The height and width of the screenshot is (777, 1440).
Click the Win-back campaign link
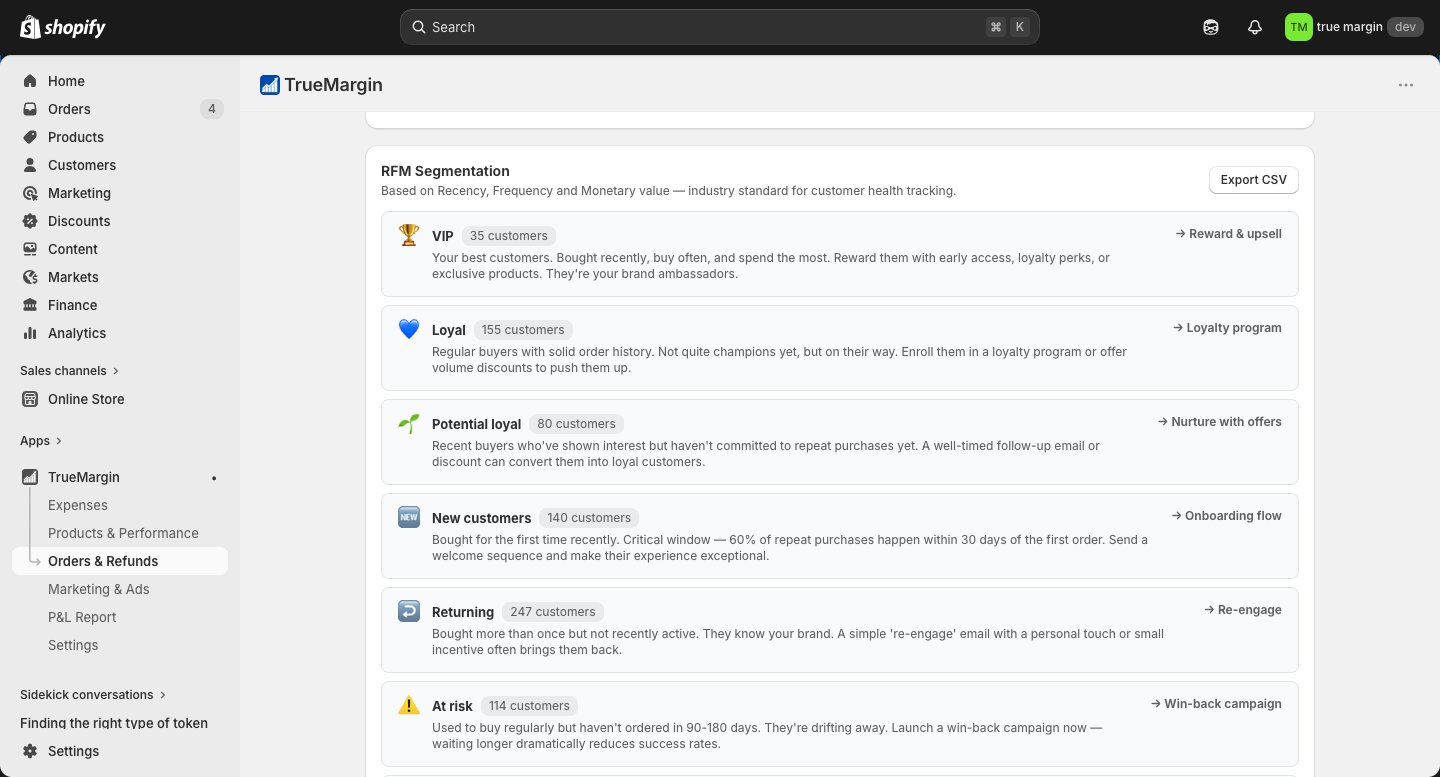pyautogui.click(x=1216, y=704)
